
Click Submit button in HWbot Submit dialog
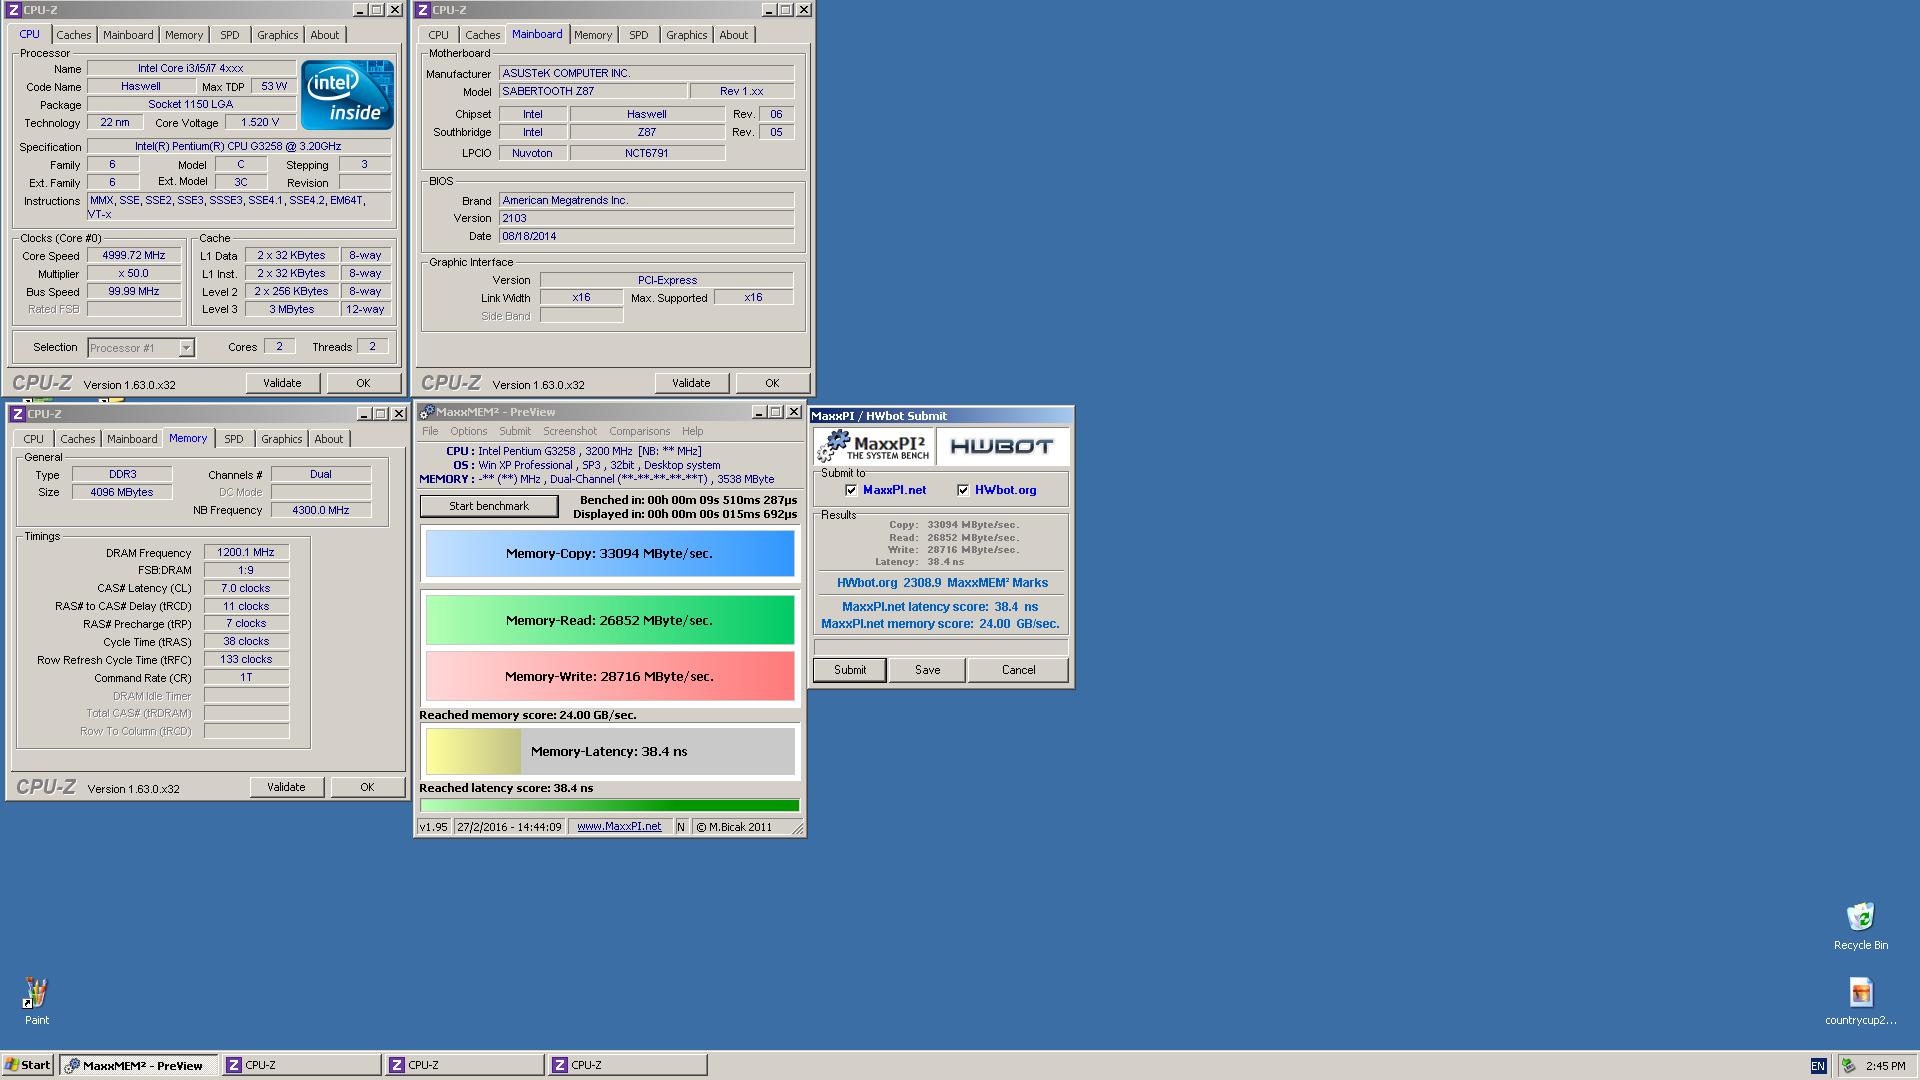850,670
